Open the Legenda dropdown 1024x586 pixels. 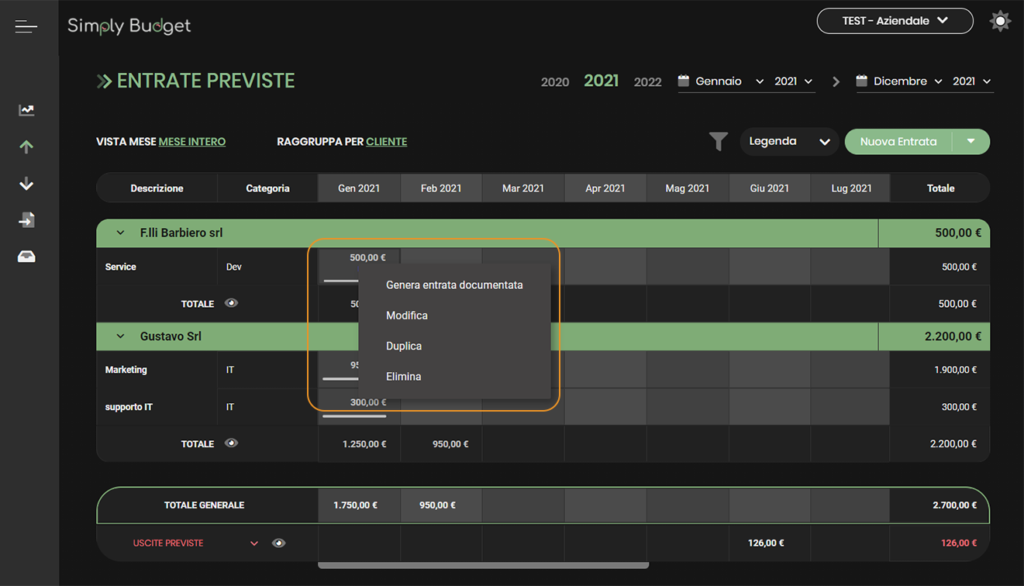tap(788, 142)
